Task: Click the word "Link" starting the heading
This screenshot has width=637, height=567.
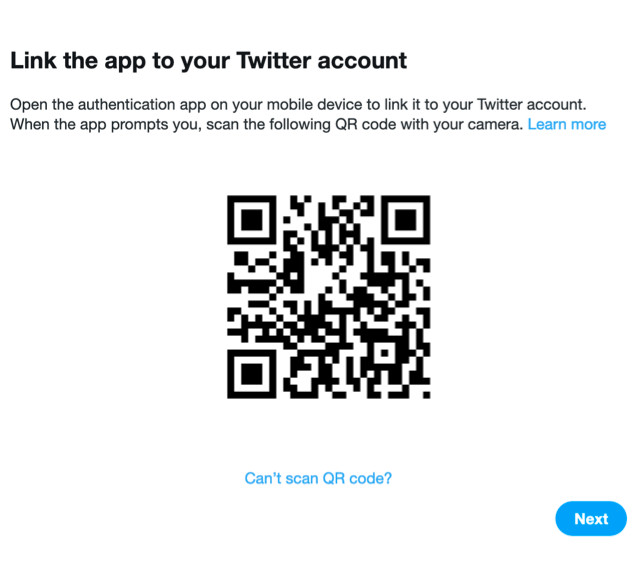Action: point(32,60)
